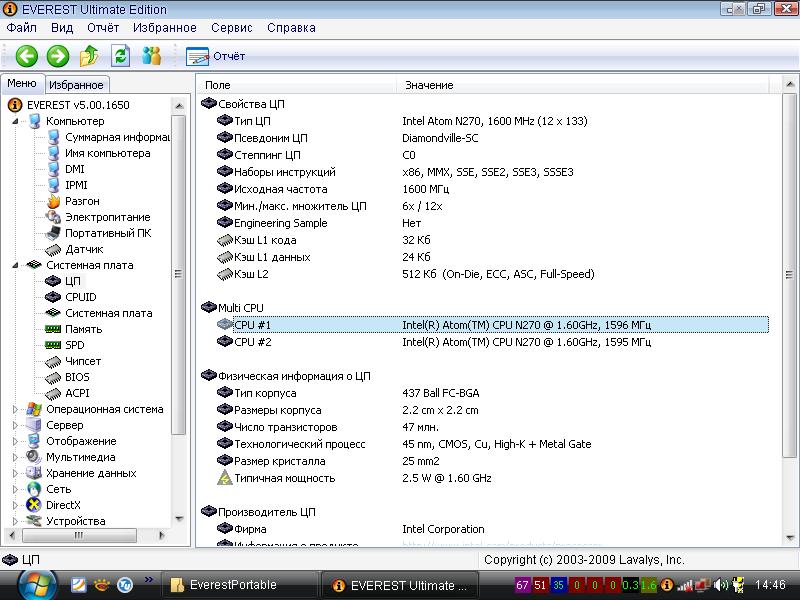Select the Сеть globe icon
This screenshot has height=600, width=800.
click(x=34, y=489)
